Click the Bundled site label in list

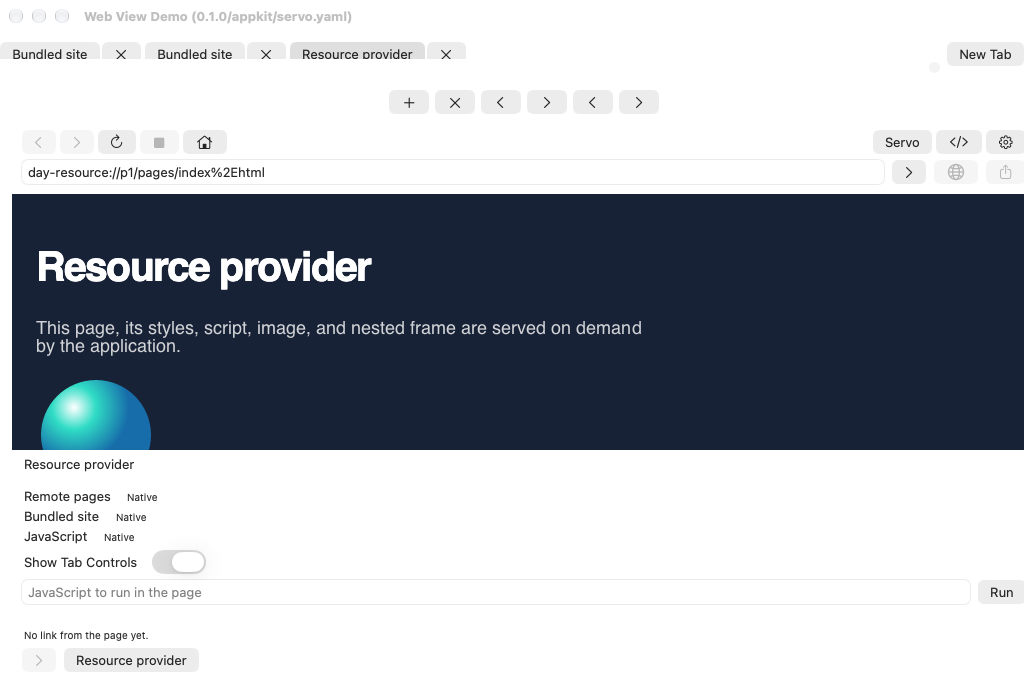tap(61, 516)
